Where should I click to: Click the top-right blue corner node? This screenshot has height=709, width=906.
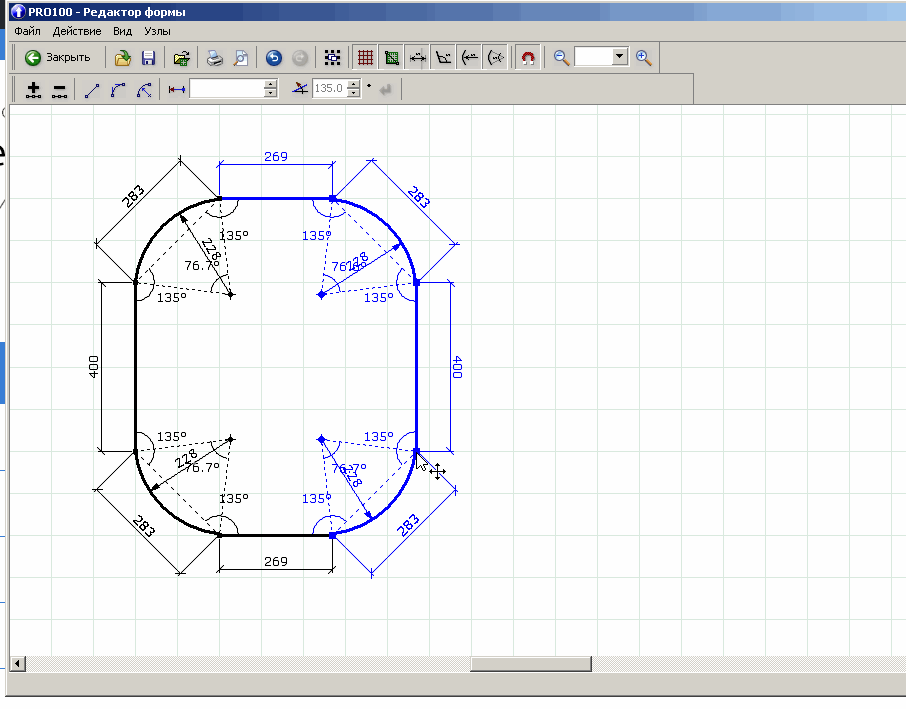(332, 199)
